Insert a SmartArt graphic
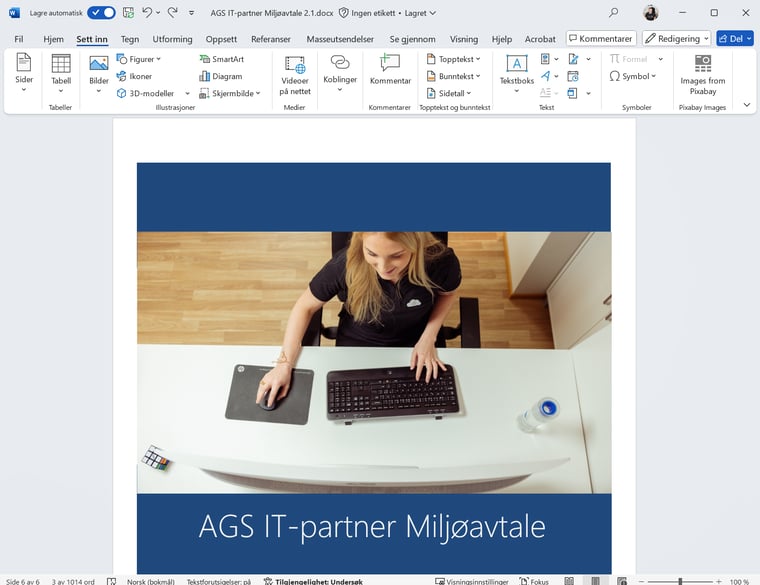This screenshot has width=760, height=585. tap(222, 59)
